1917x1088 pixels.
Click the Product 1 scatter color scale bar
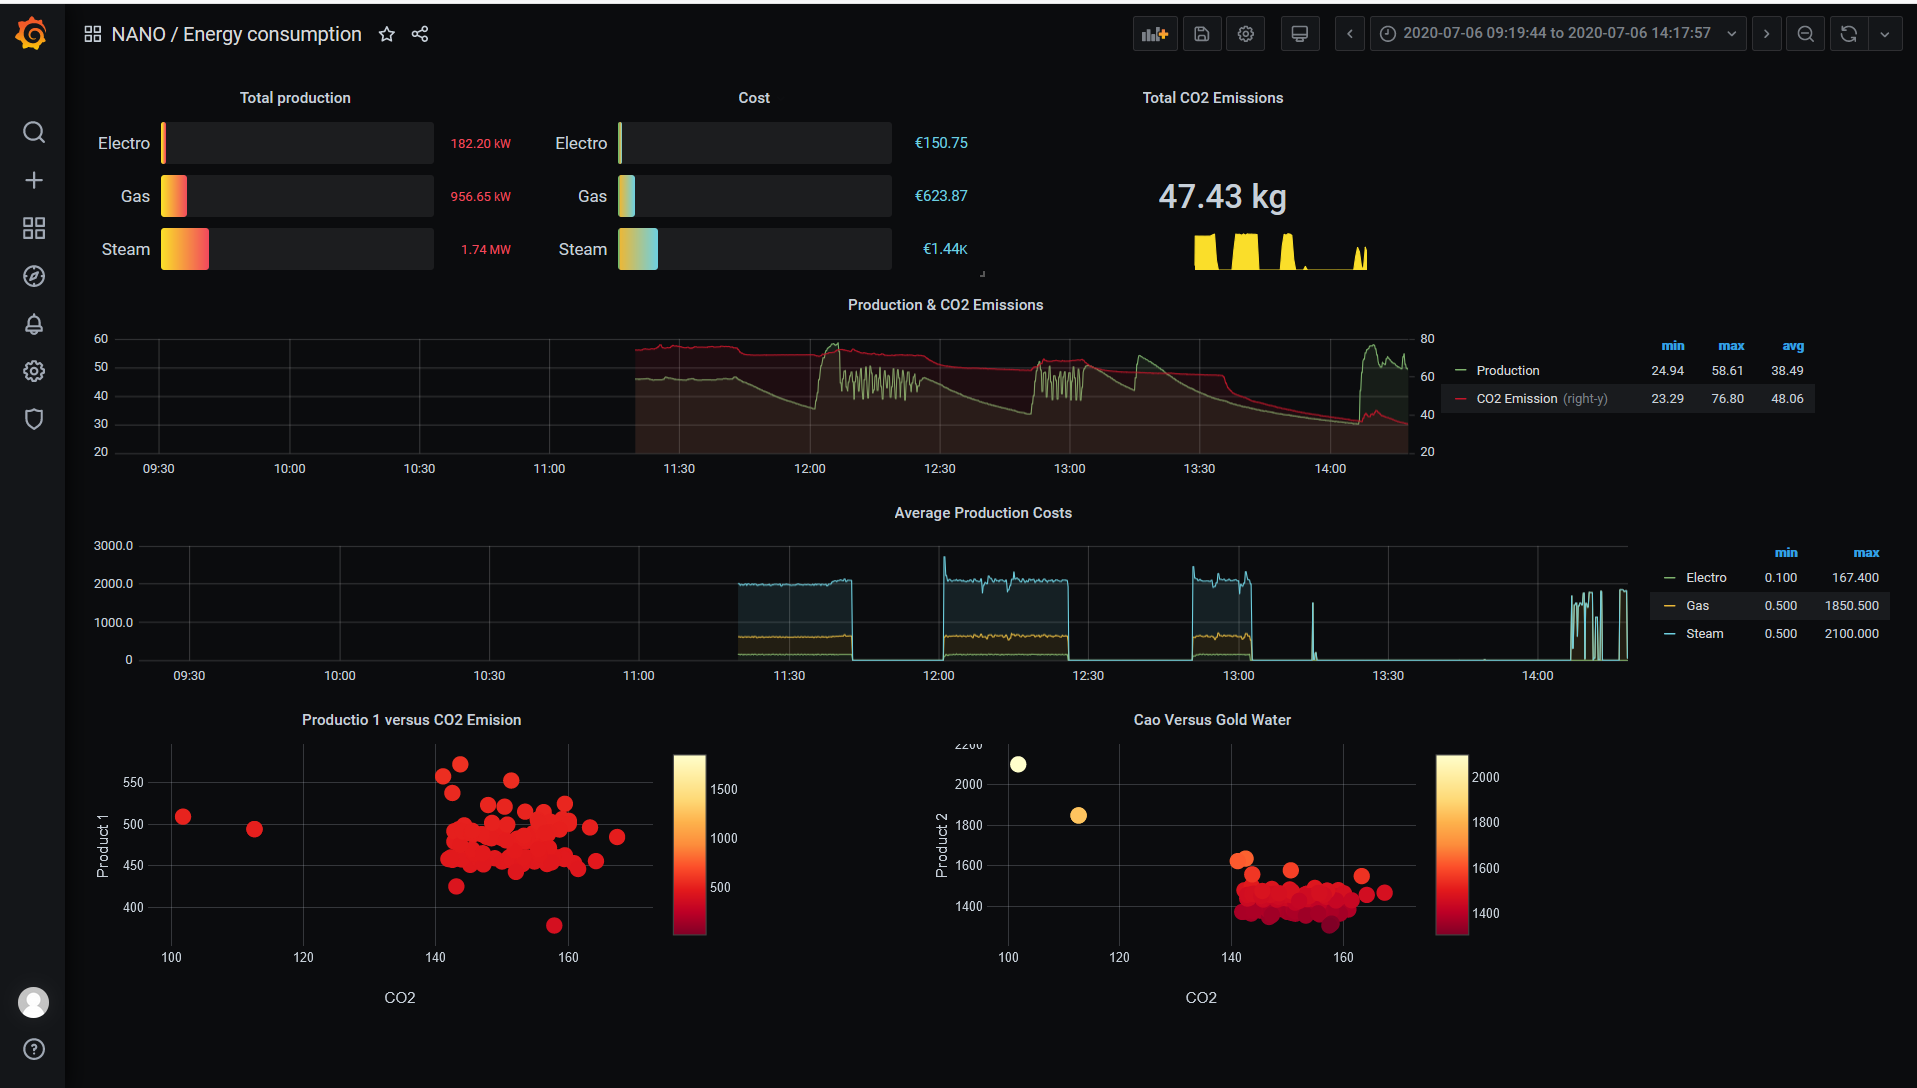(690, 845)
